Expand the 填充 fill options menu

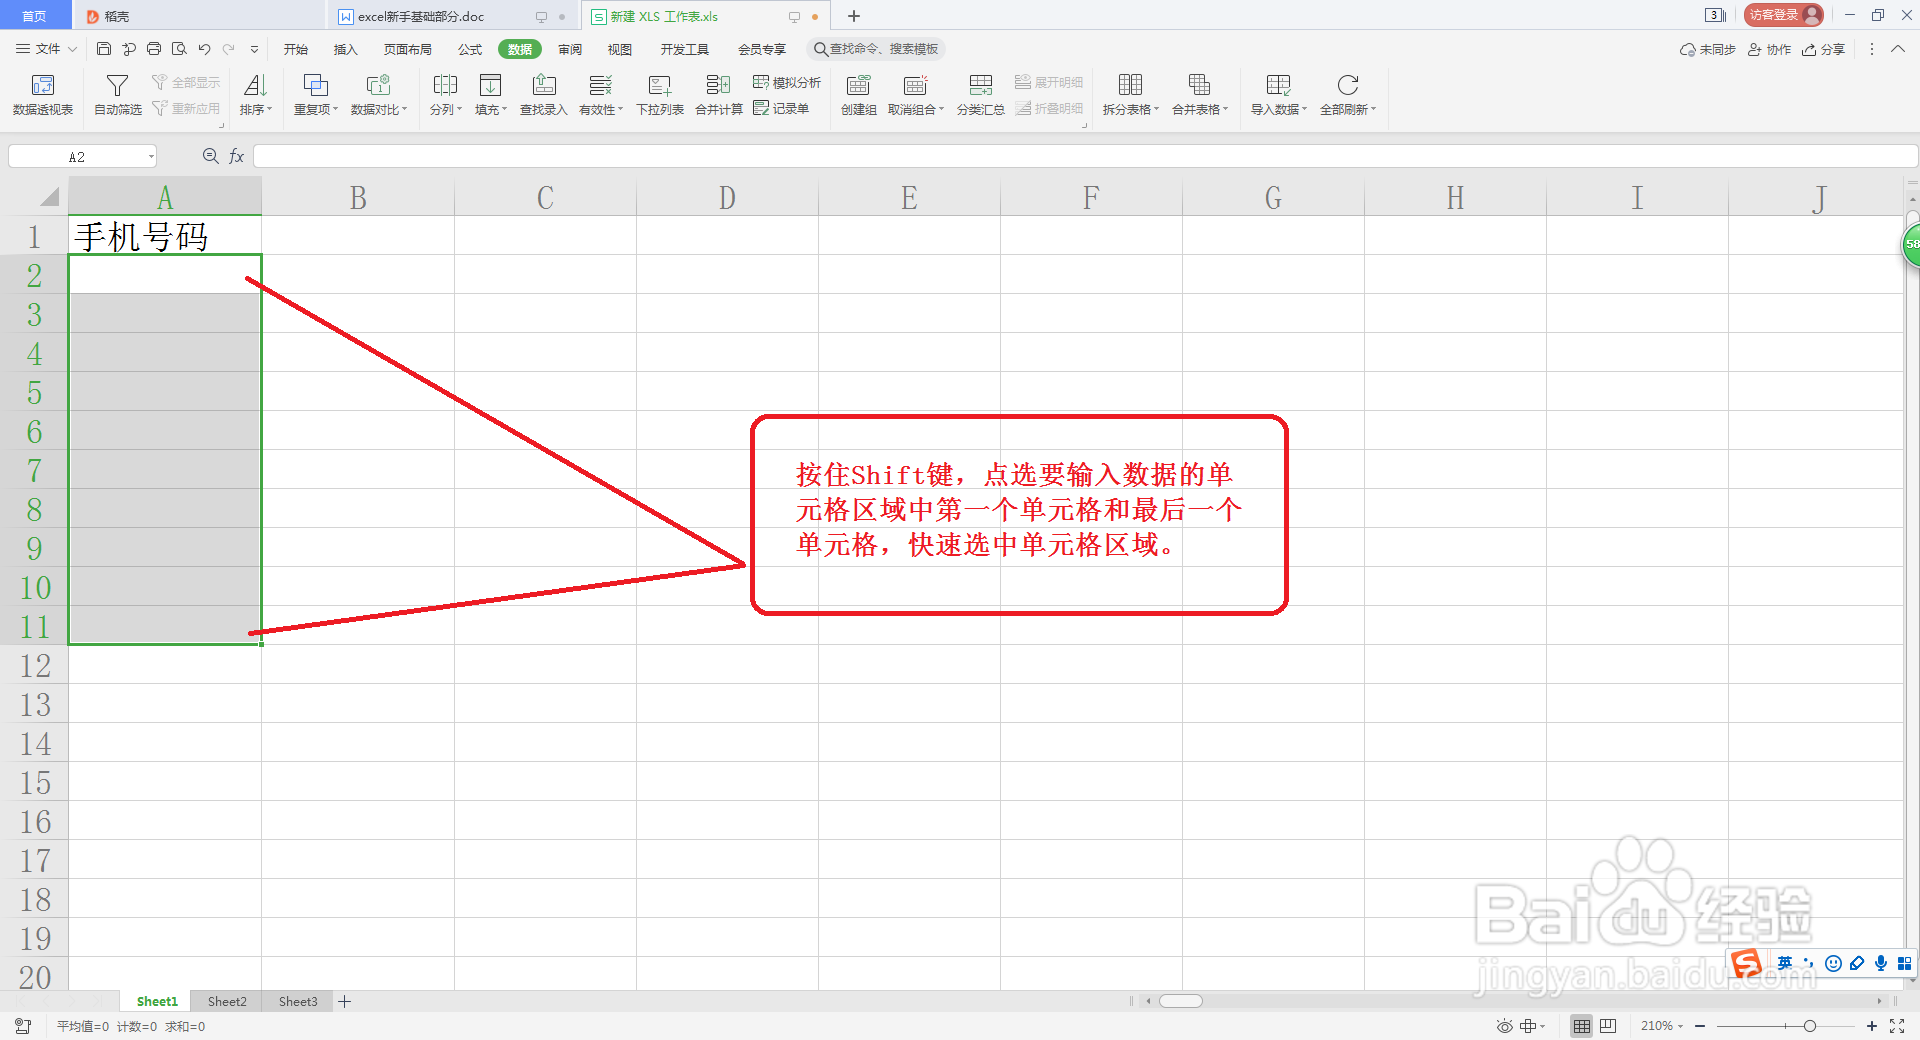(489, 95)
